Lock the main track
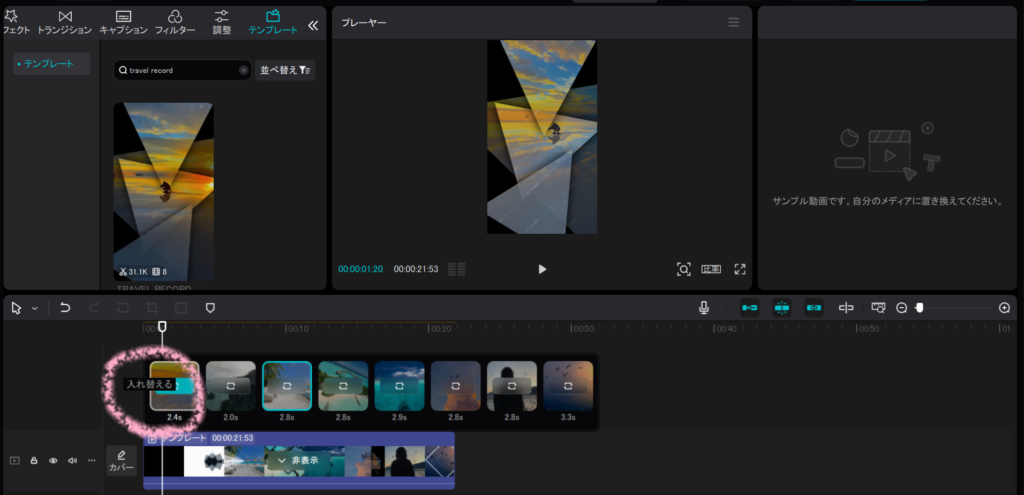This screenshot has width=1024, height=495. (x=34, y=460)
